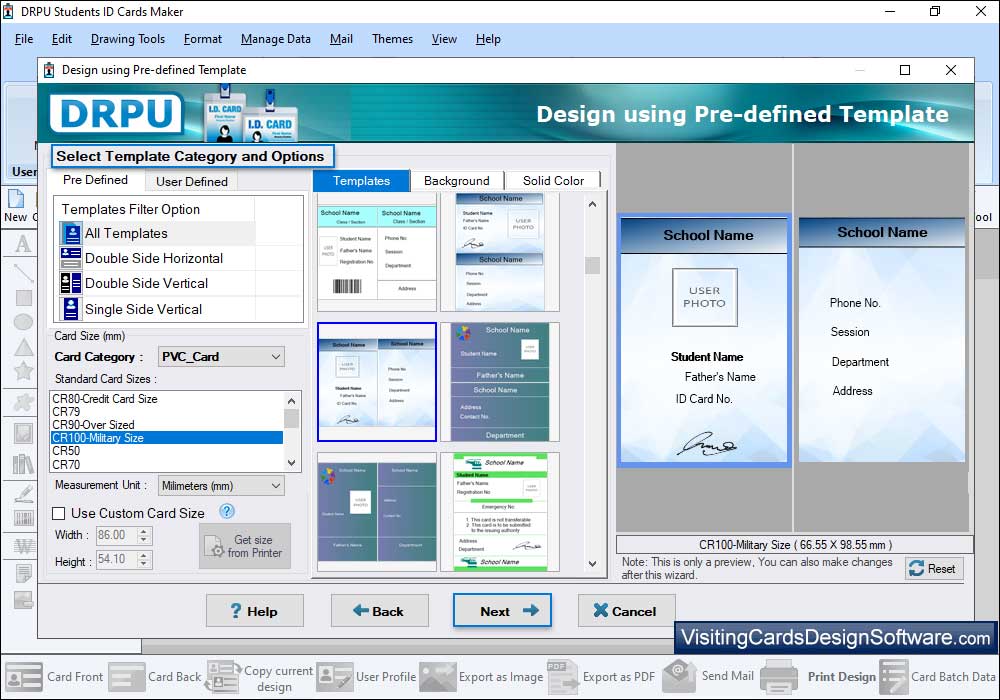Screen dimensions: 1000x700
Task: Select CR100-Military Size in list
Action: (166, 437)
